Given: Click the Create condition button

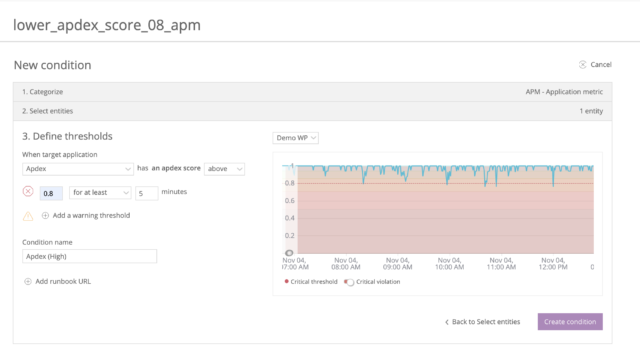Looking at the screenshot, I should (570, 322).
